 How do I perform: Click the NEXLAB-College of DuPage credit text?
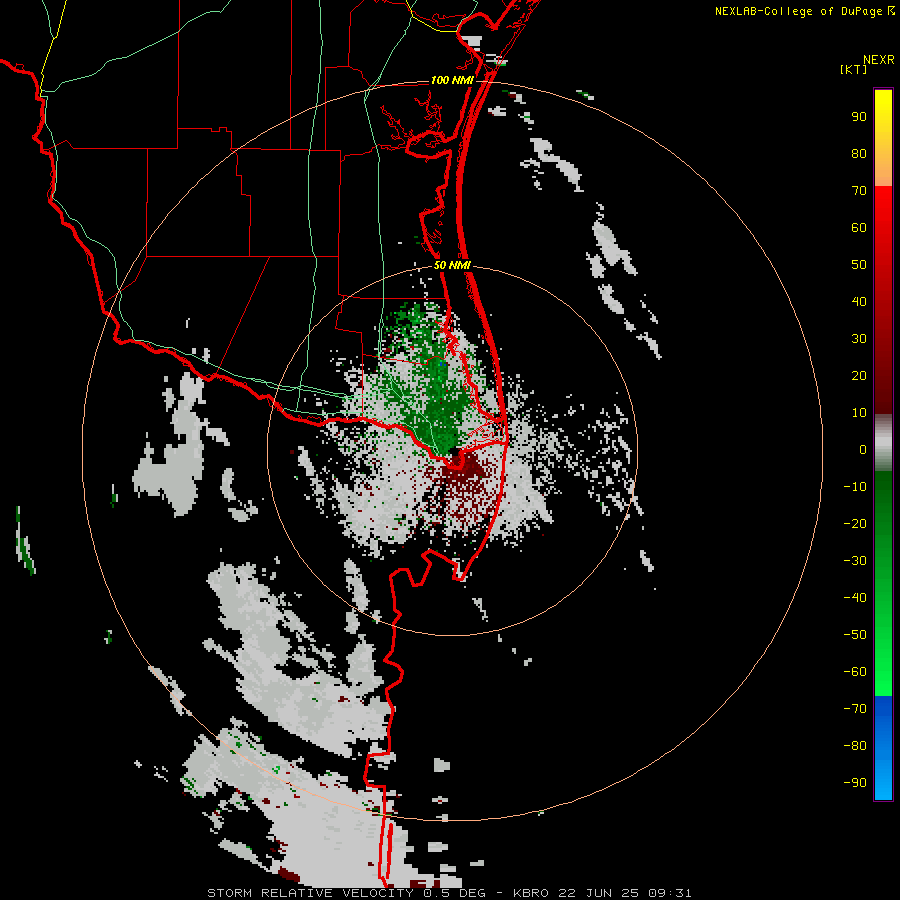point(799,11)
